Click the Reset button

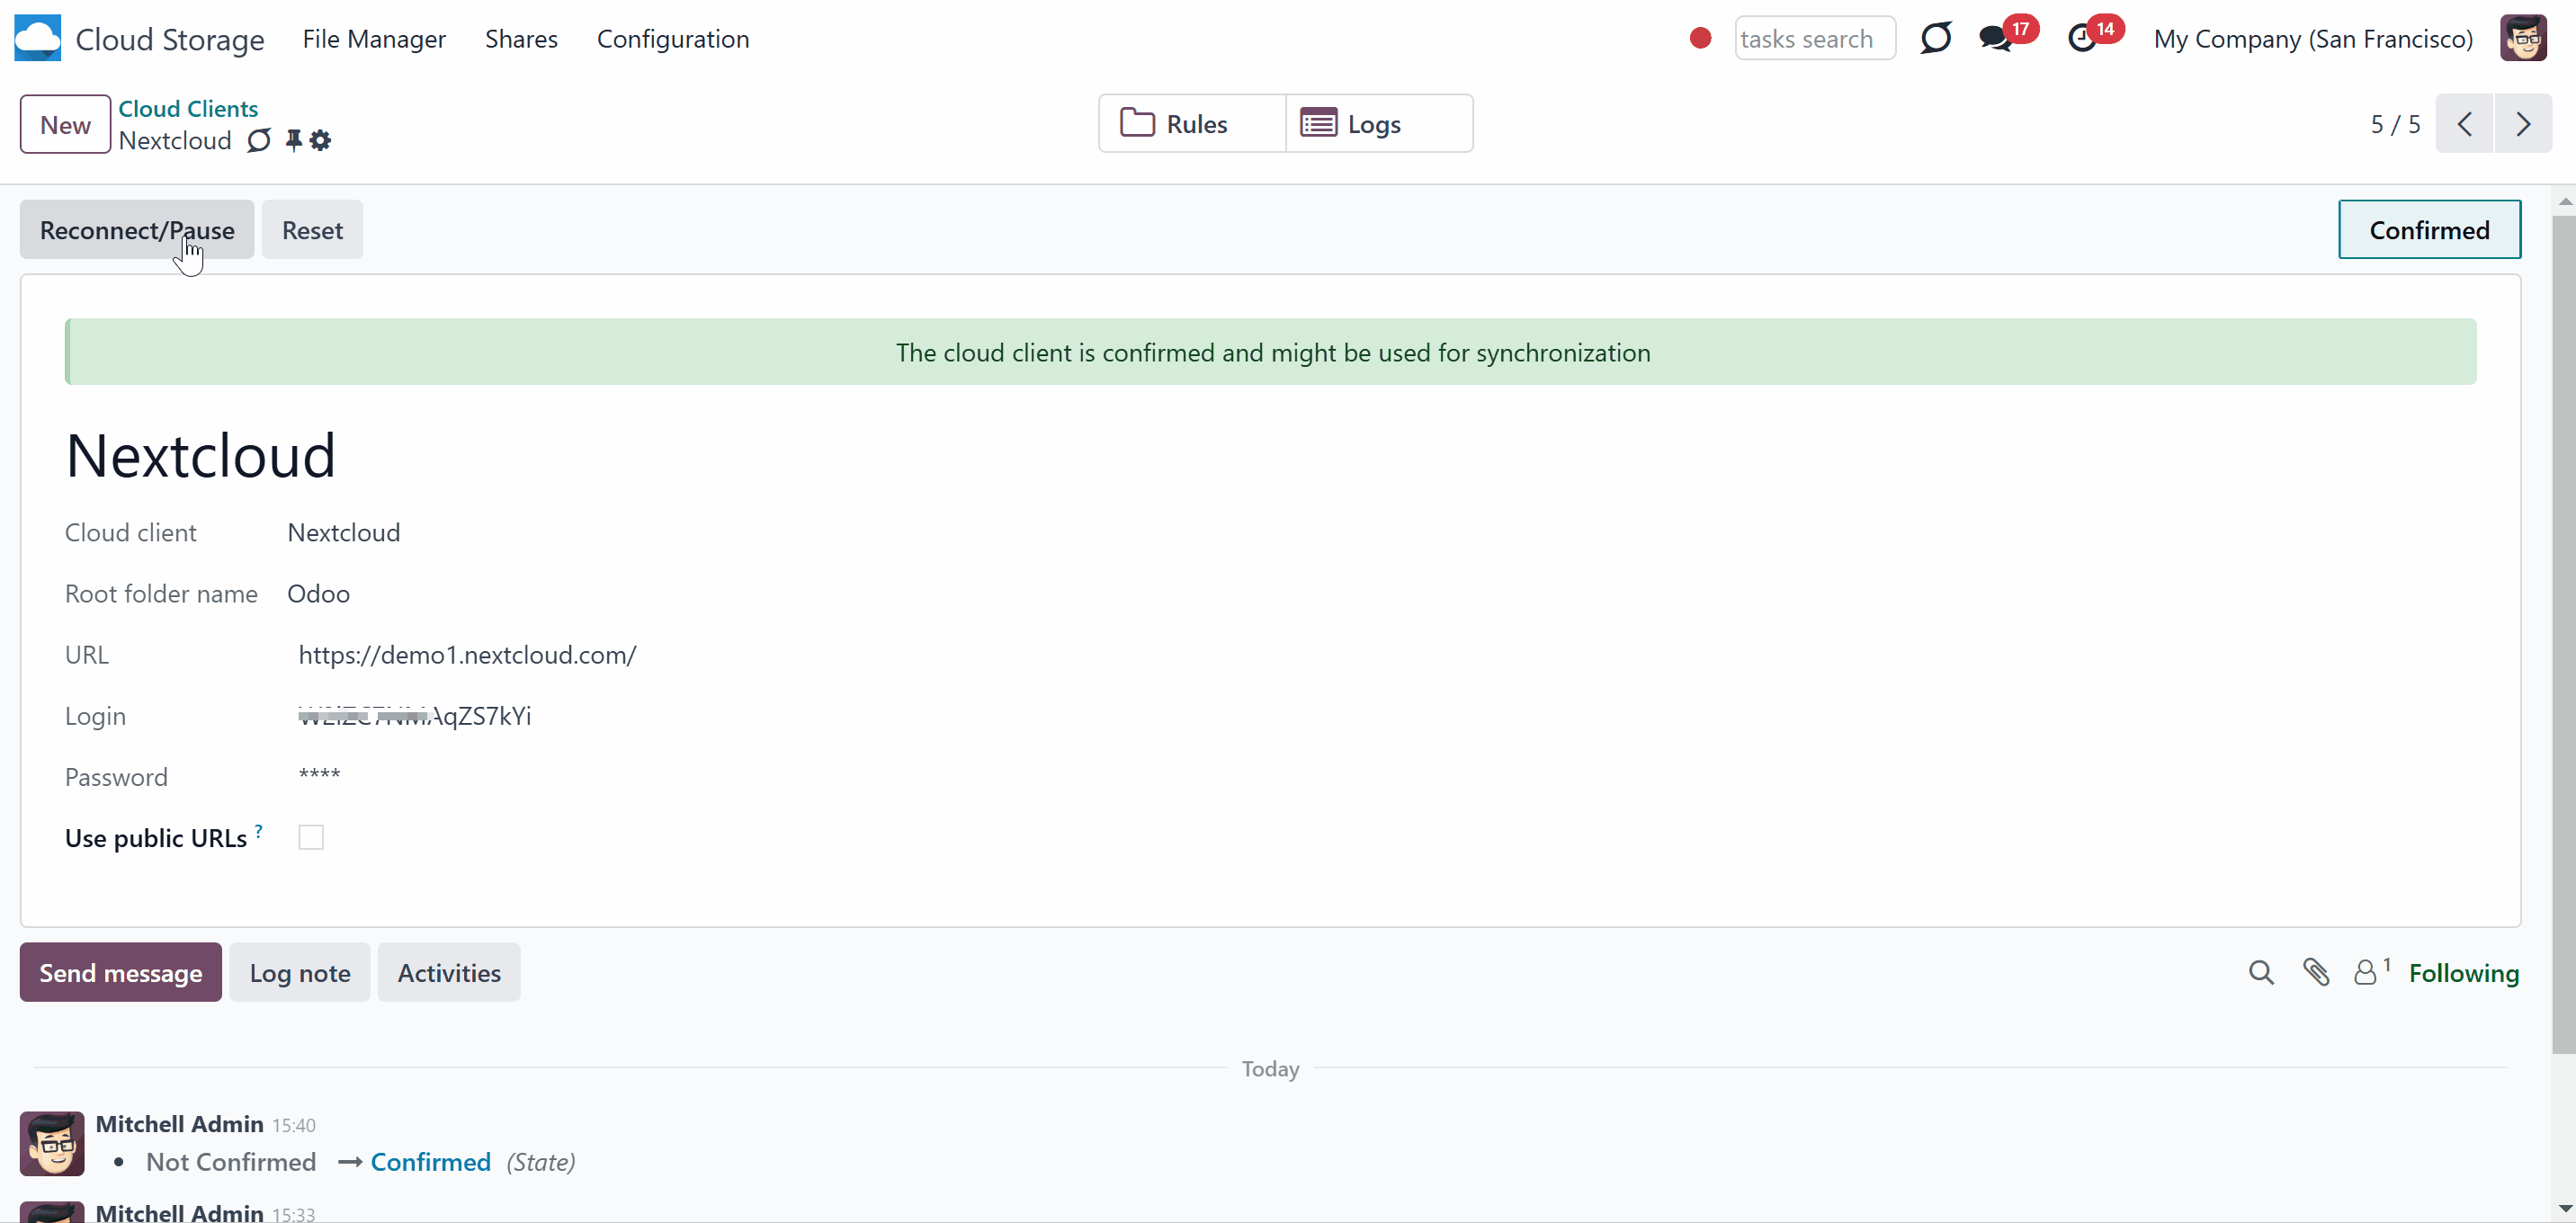312,229
